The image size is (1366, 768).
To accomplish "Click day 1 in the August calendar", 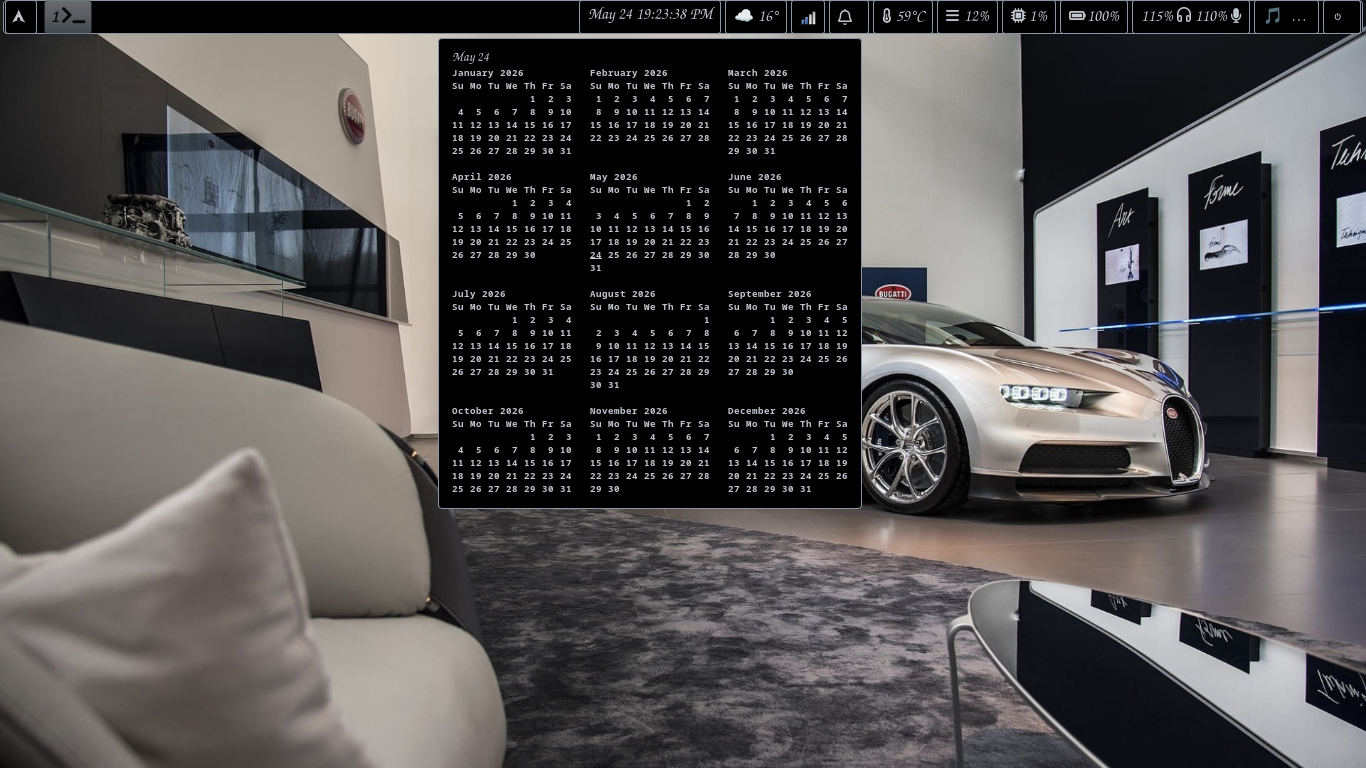I will point(706,320).
